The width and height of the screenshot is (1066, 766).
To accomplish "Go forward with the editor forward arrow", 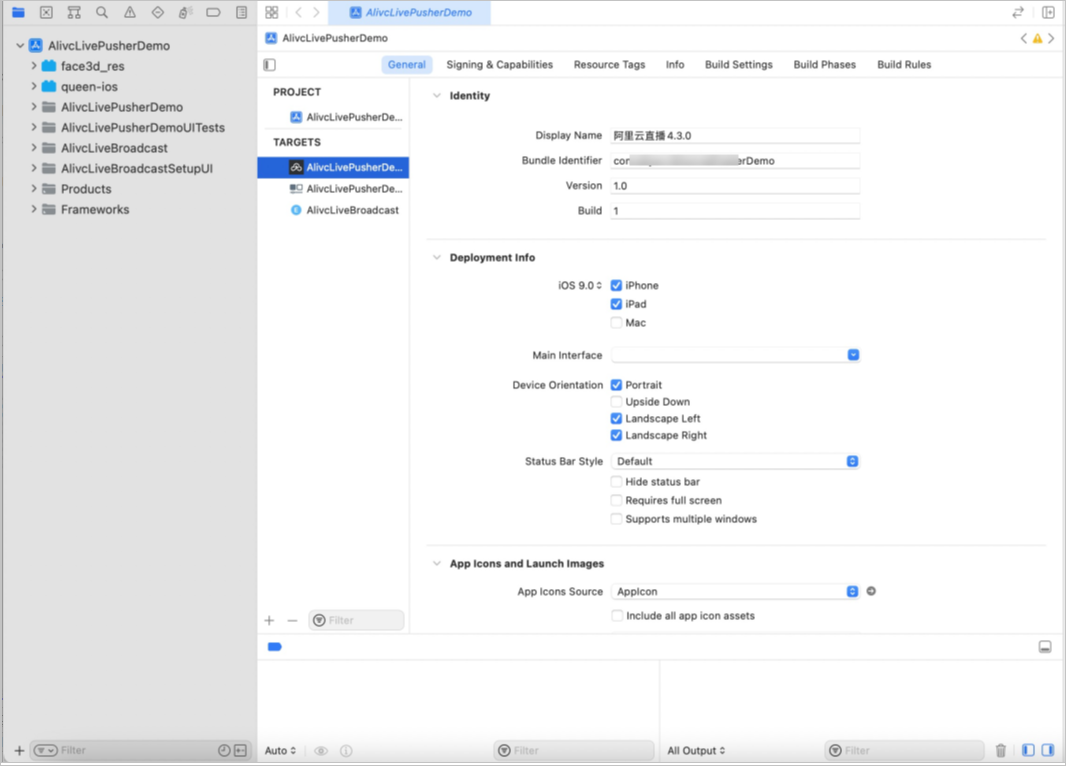I will [x=316, y=12].
